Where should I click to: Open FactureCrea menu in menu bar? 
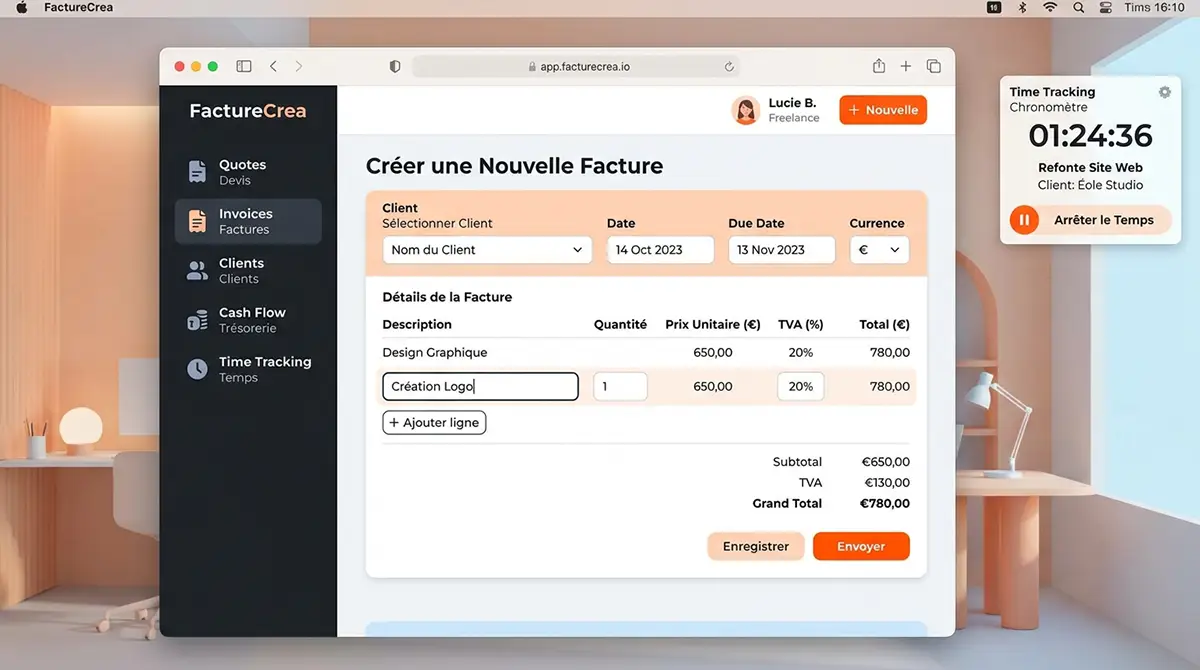79,7
